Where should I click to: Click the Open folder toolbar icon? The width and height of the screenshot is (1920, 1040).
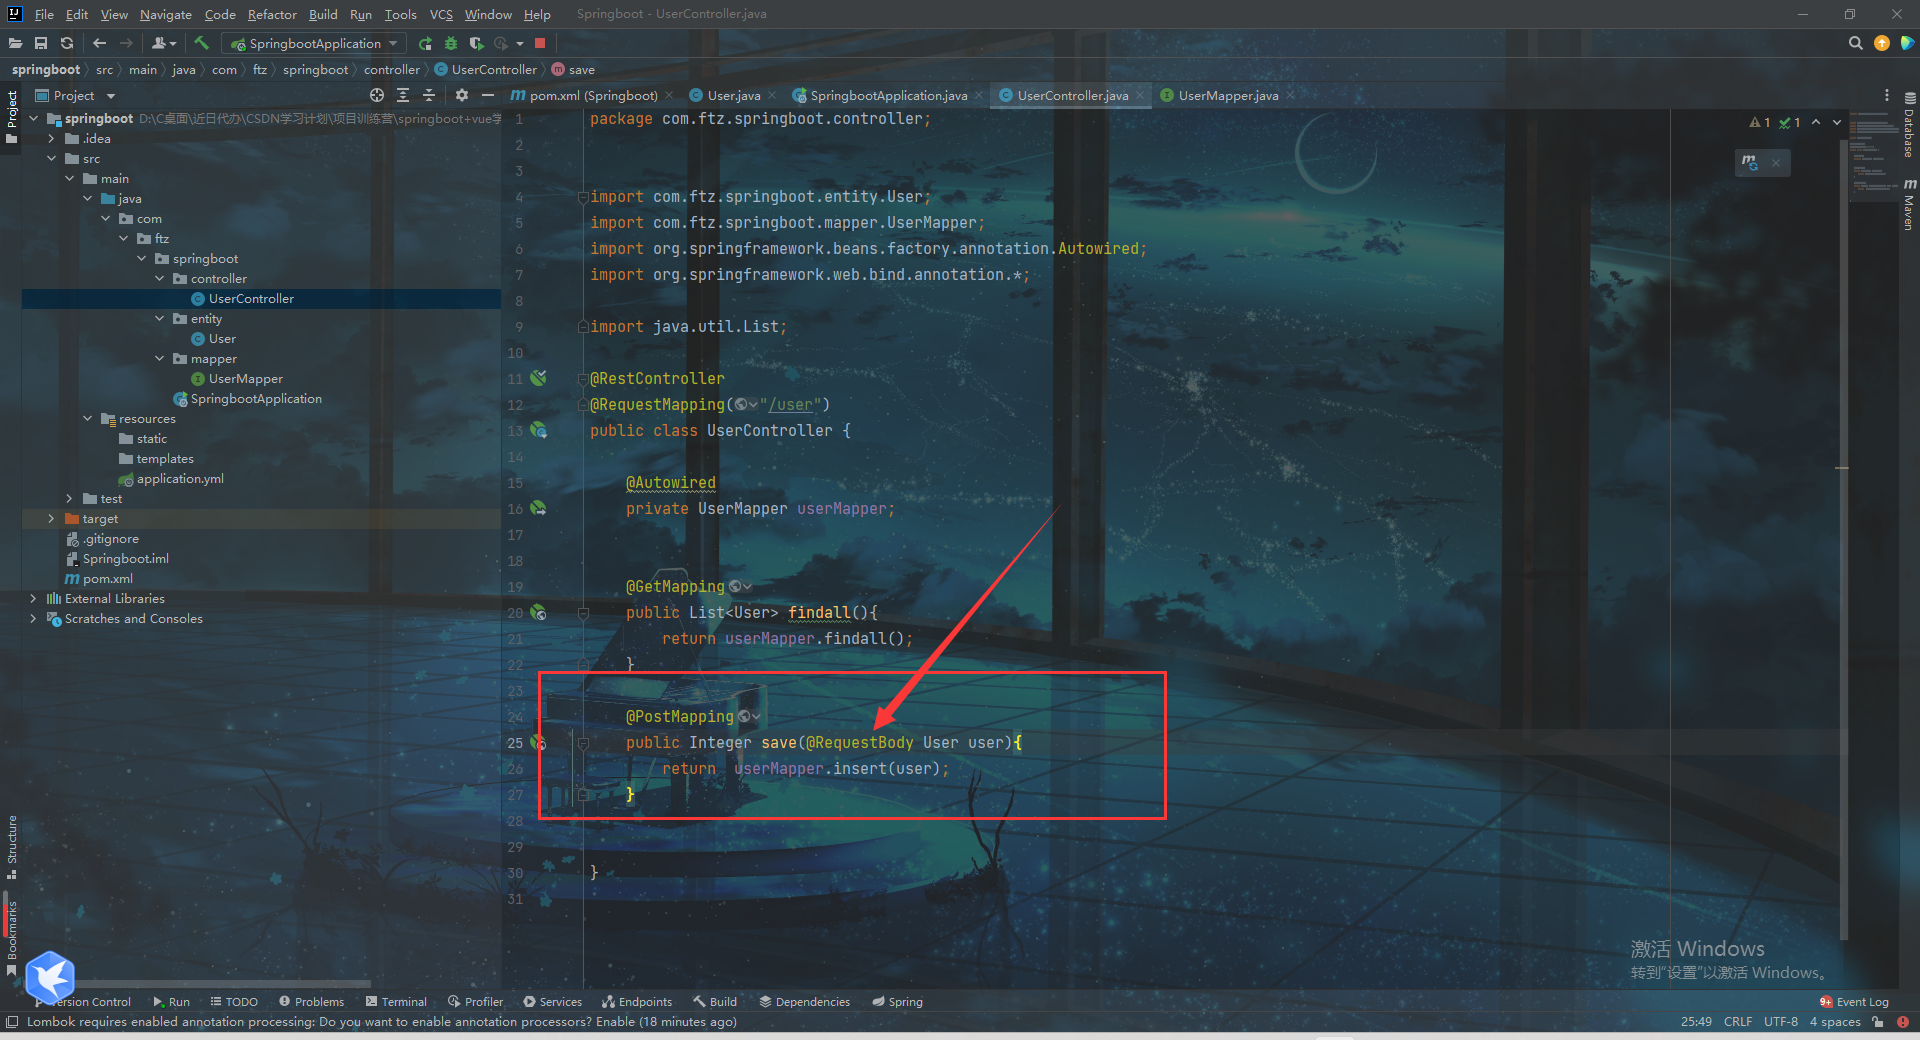pos(15,43)
